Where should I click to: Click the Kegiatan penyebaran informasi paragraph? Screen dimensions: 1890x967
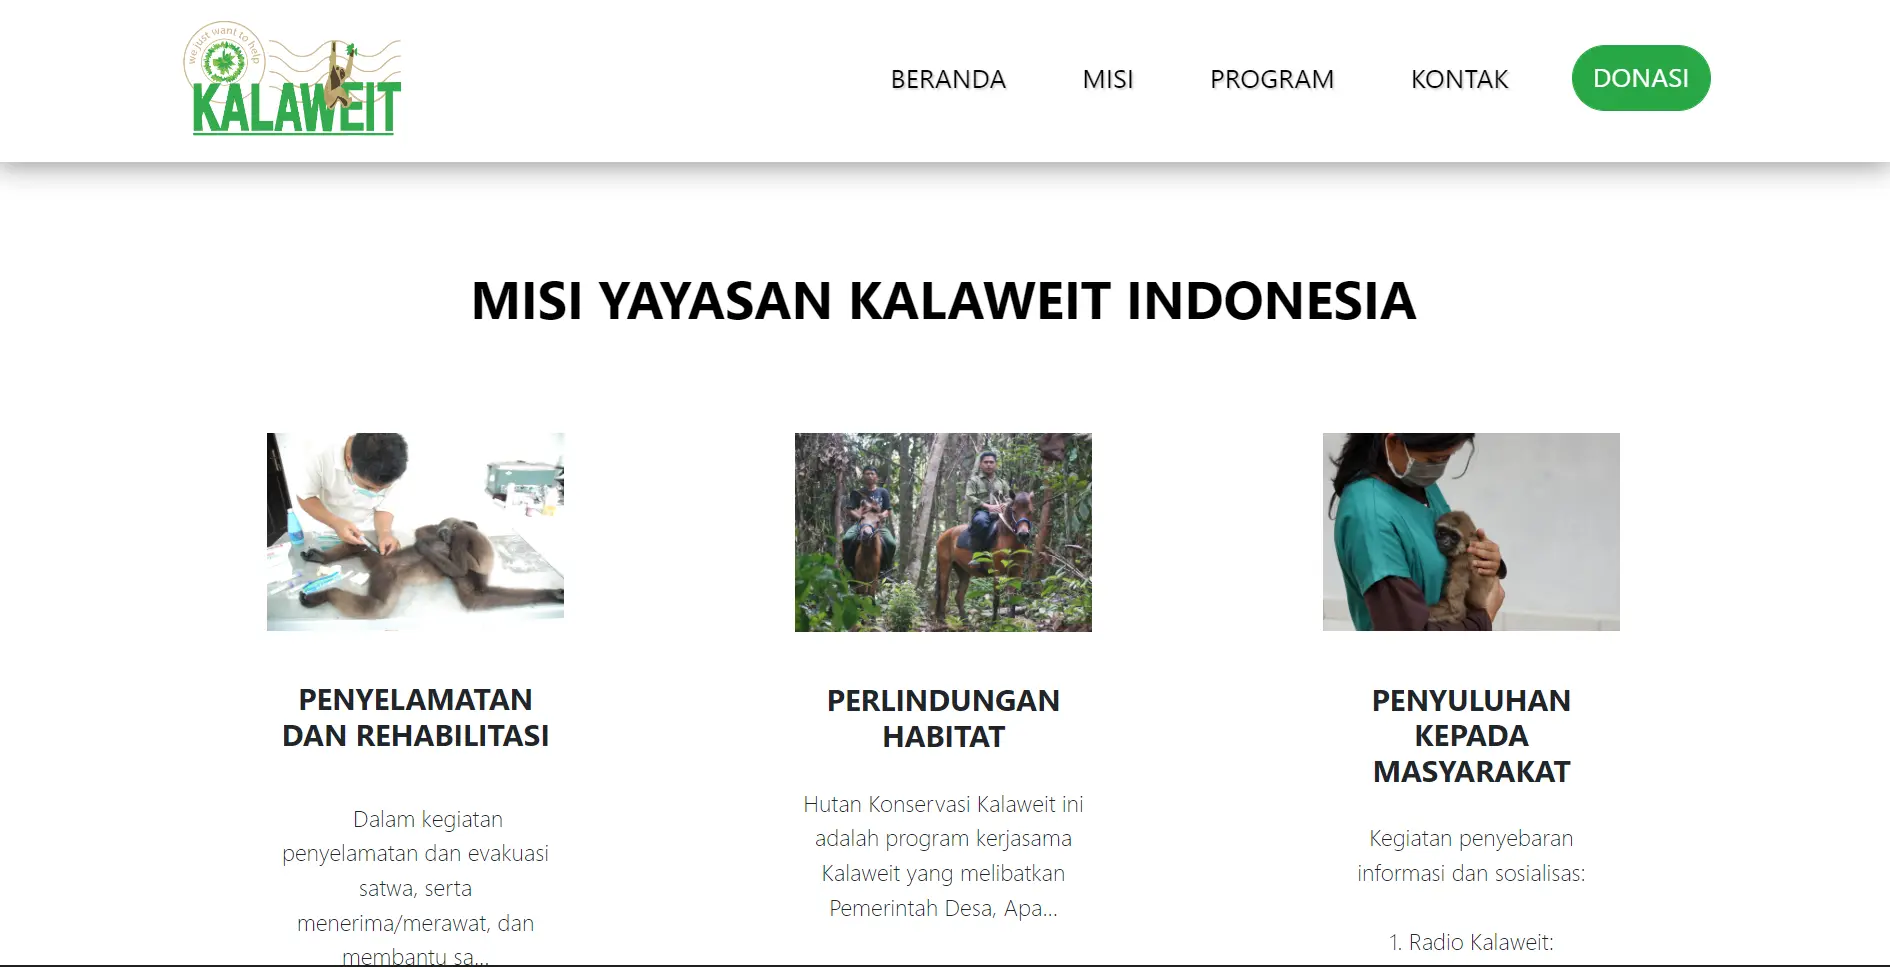1471,856
